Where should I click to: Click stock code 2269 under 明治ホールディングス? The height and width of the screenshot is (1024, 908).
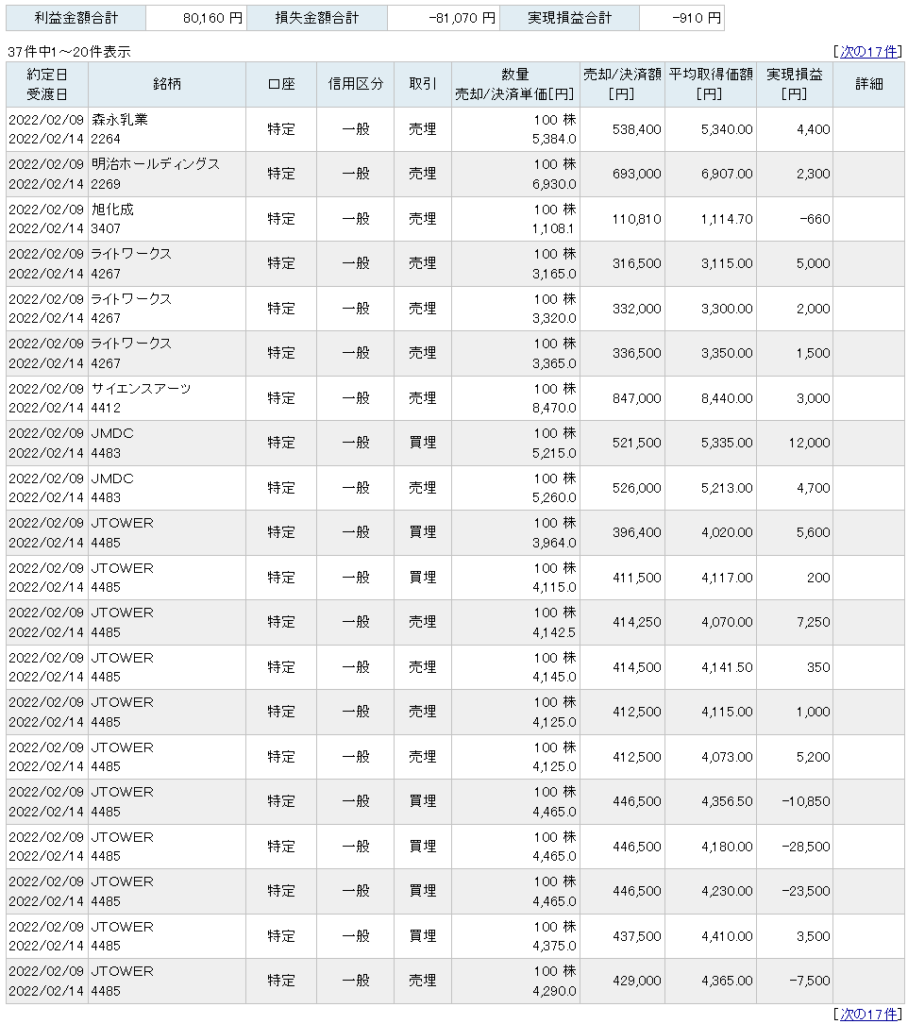click(x=105, y=184)
